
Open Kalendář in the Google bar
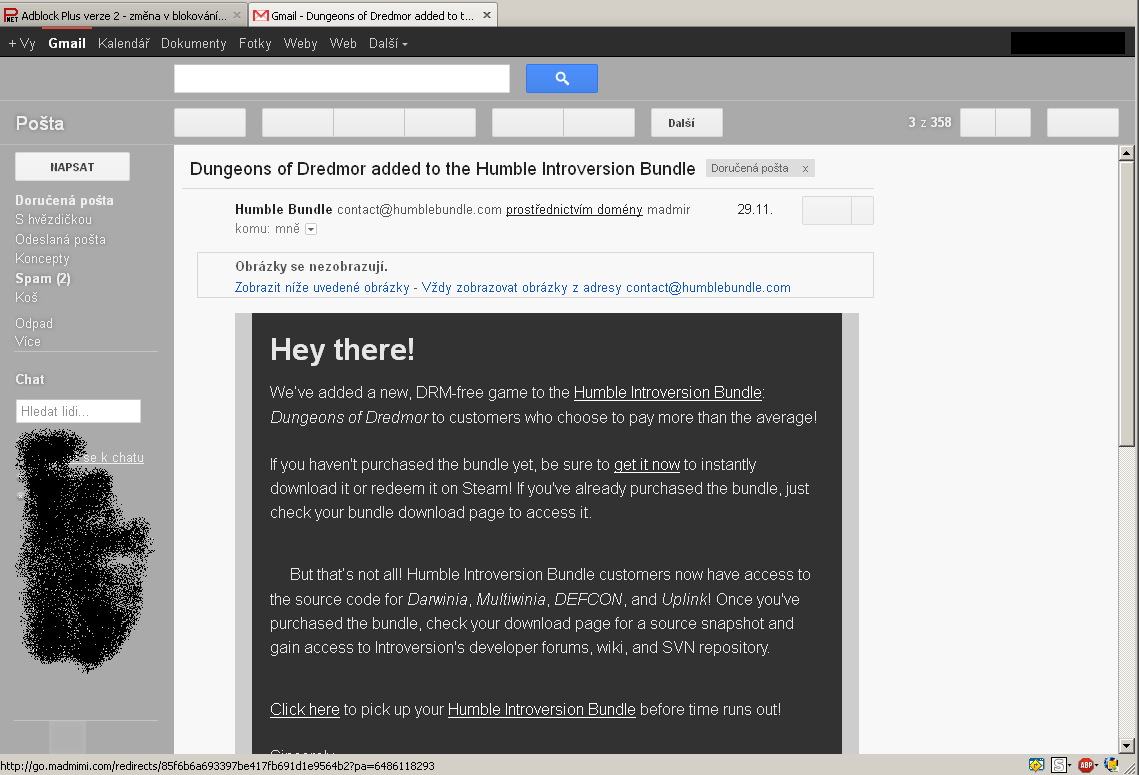pos(123,44)
